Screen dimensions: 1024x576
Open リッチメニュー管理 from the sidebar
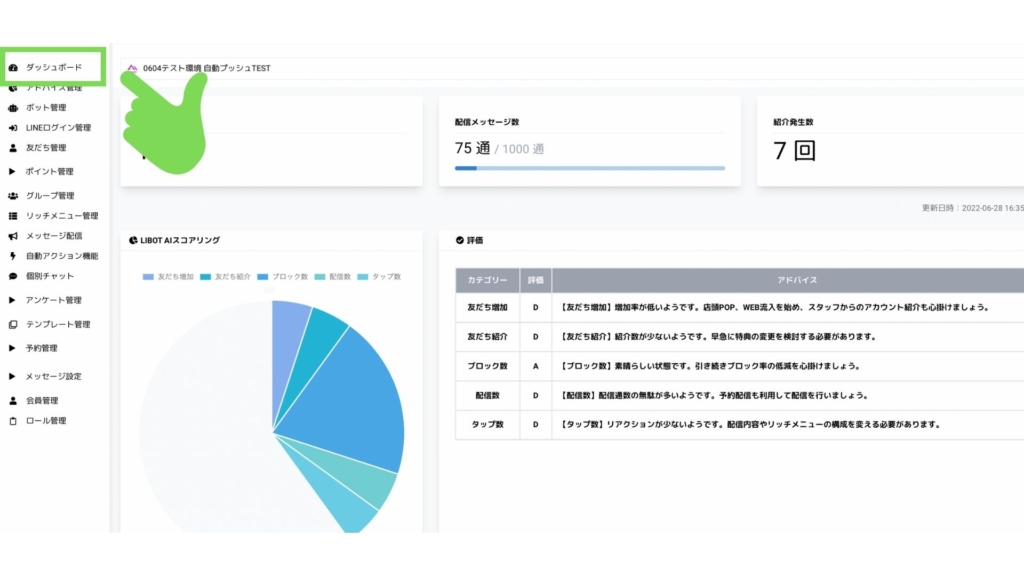tap(61, 216)
